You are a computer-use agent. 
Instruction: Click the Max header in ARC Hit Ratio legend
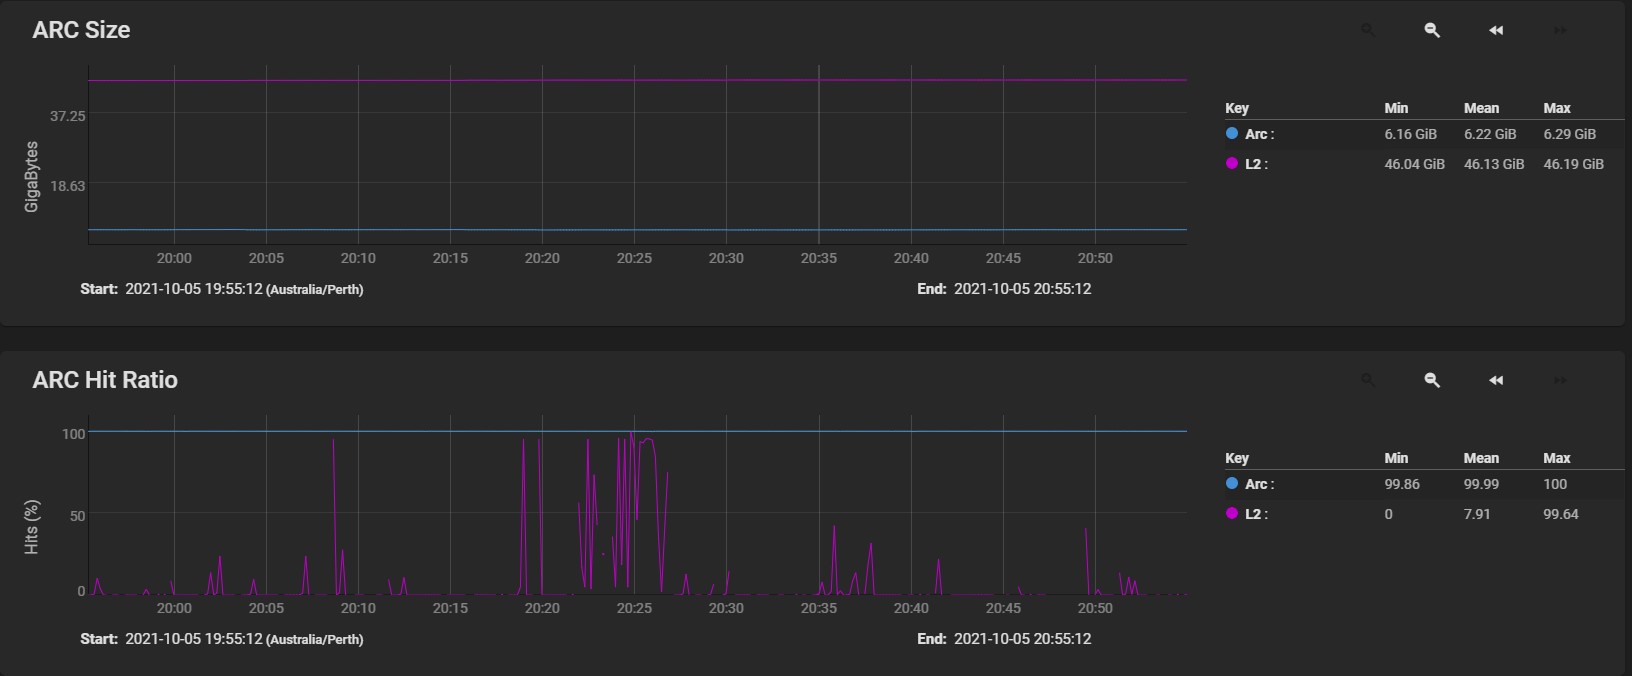tap(1557, 458)
